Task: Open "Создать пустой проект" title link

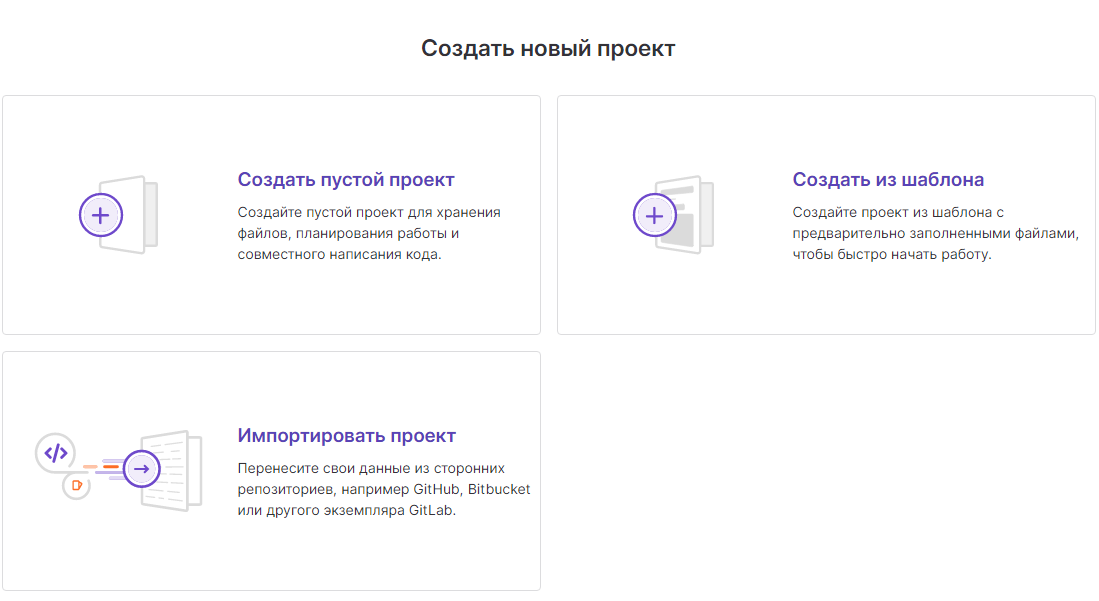Action: [x=346, y=180]
